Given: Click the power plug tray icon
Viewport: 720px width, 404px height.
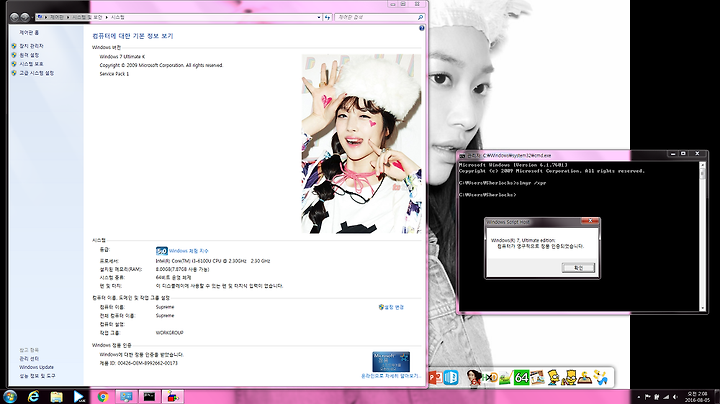Looking at the screenshot, I should (x=657, y=397).
